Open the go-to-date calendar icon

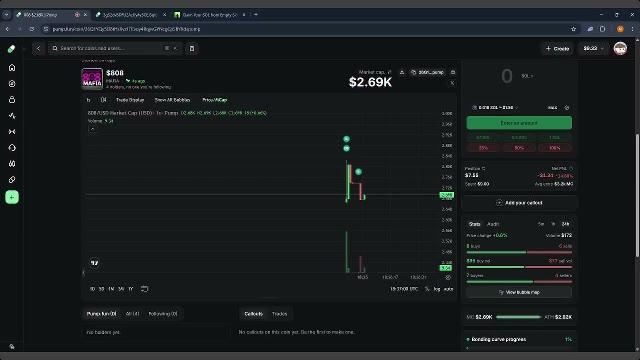click(144, 289)
